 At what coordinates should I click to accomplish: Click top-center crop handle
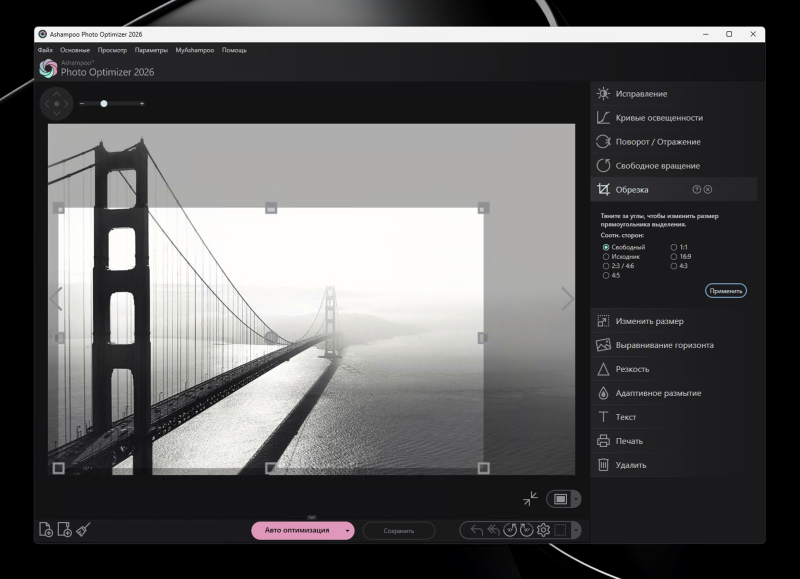[271, 208]
